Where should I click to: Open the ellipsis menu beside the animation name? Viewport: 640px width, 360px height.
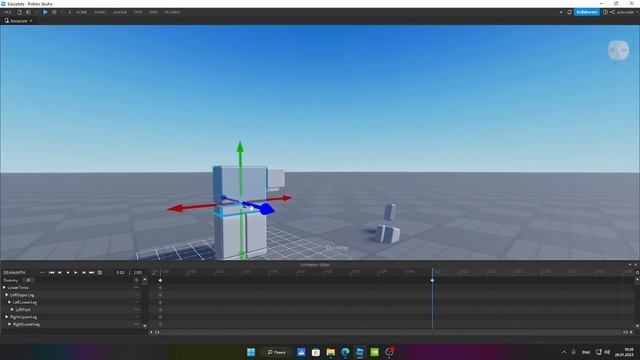[x=42, y=273]
